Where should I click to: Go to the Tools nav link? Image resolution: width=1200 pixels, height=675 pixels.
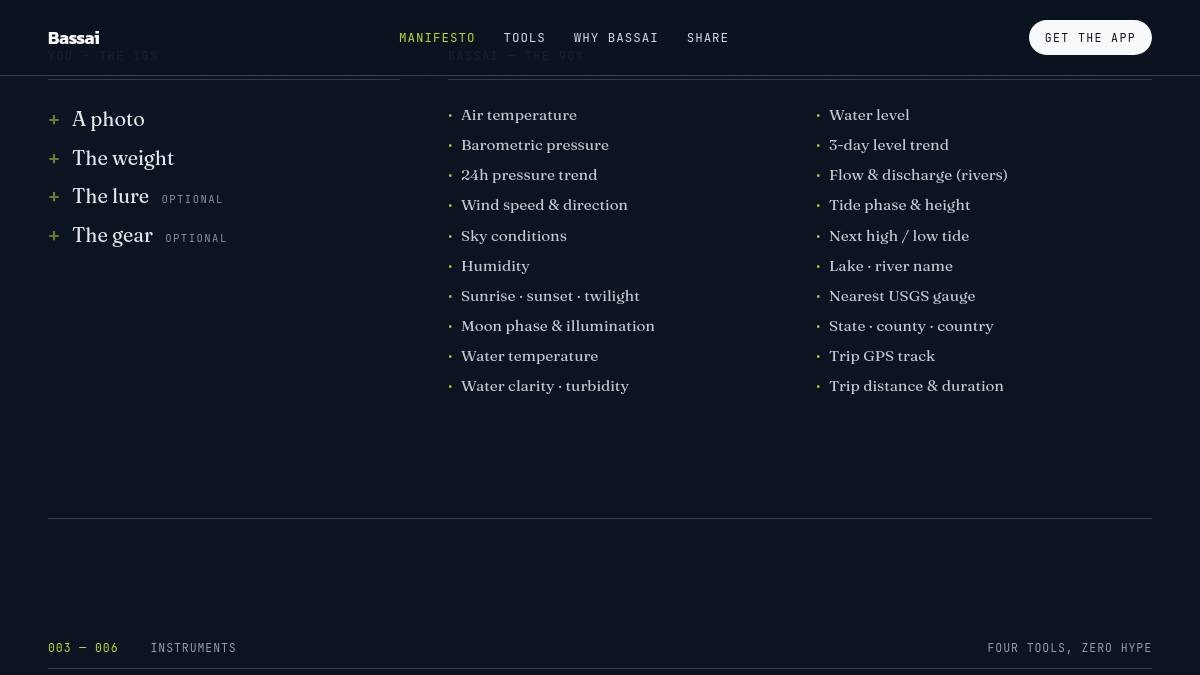(525, 38)
